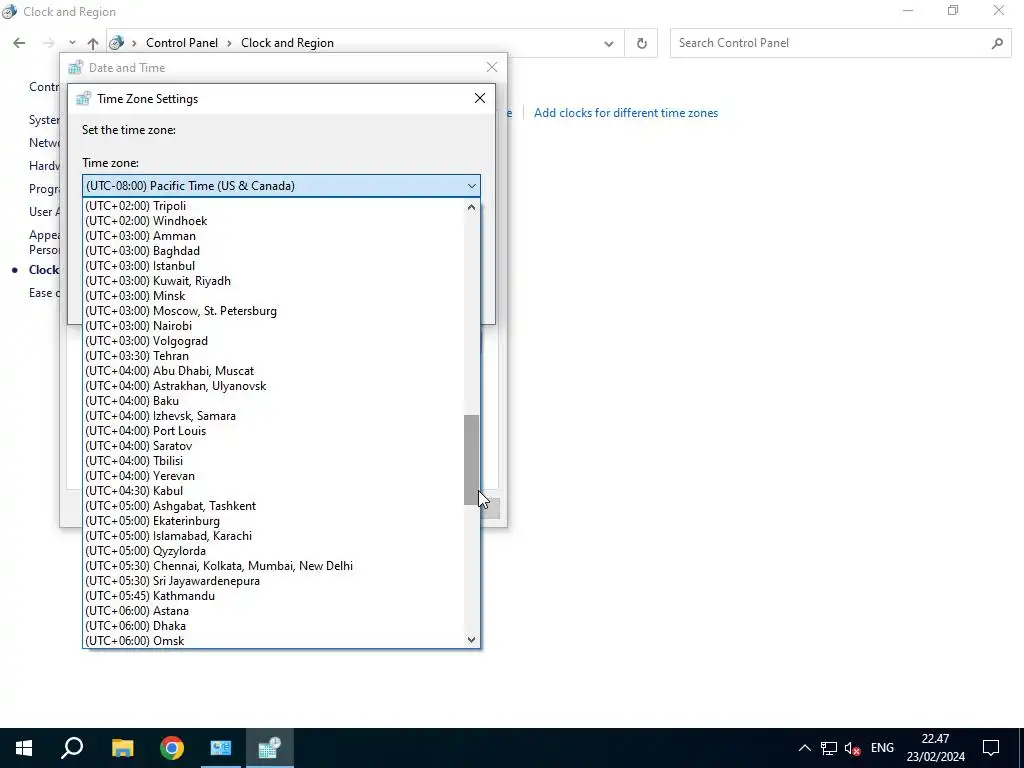Switch to Control Panel taskbar window
The image size is (1024, 768).
pyautogui.click(x=221, y=748)
